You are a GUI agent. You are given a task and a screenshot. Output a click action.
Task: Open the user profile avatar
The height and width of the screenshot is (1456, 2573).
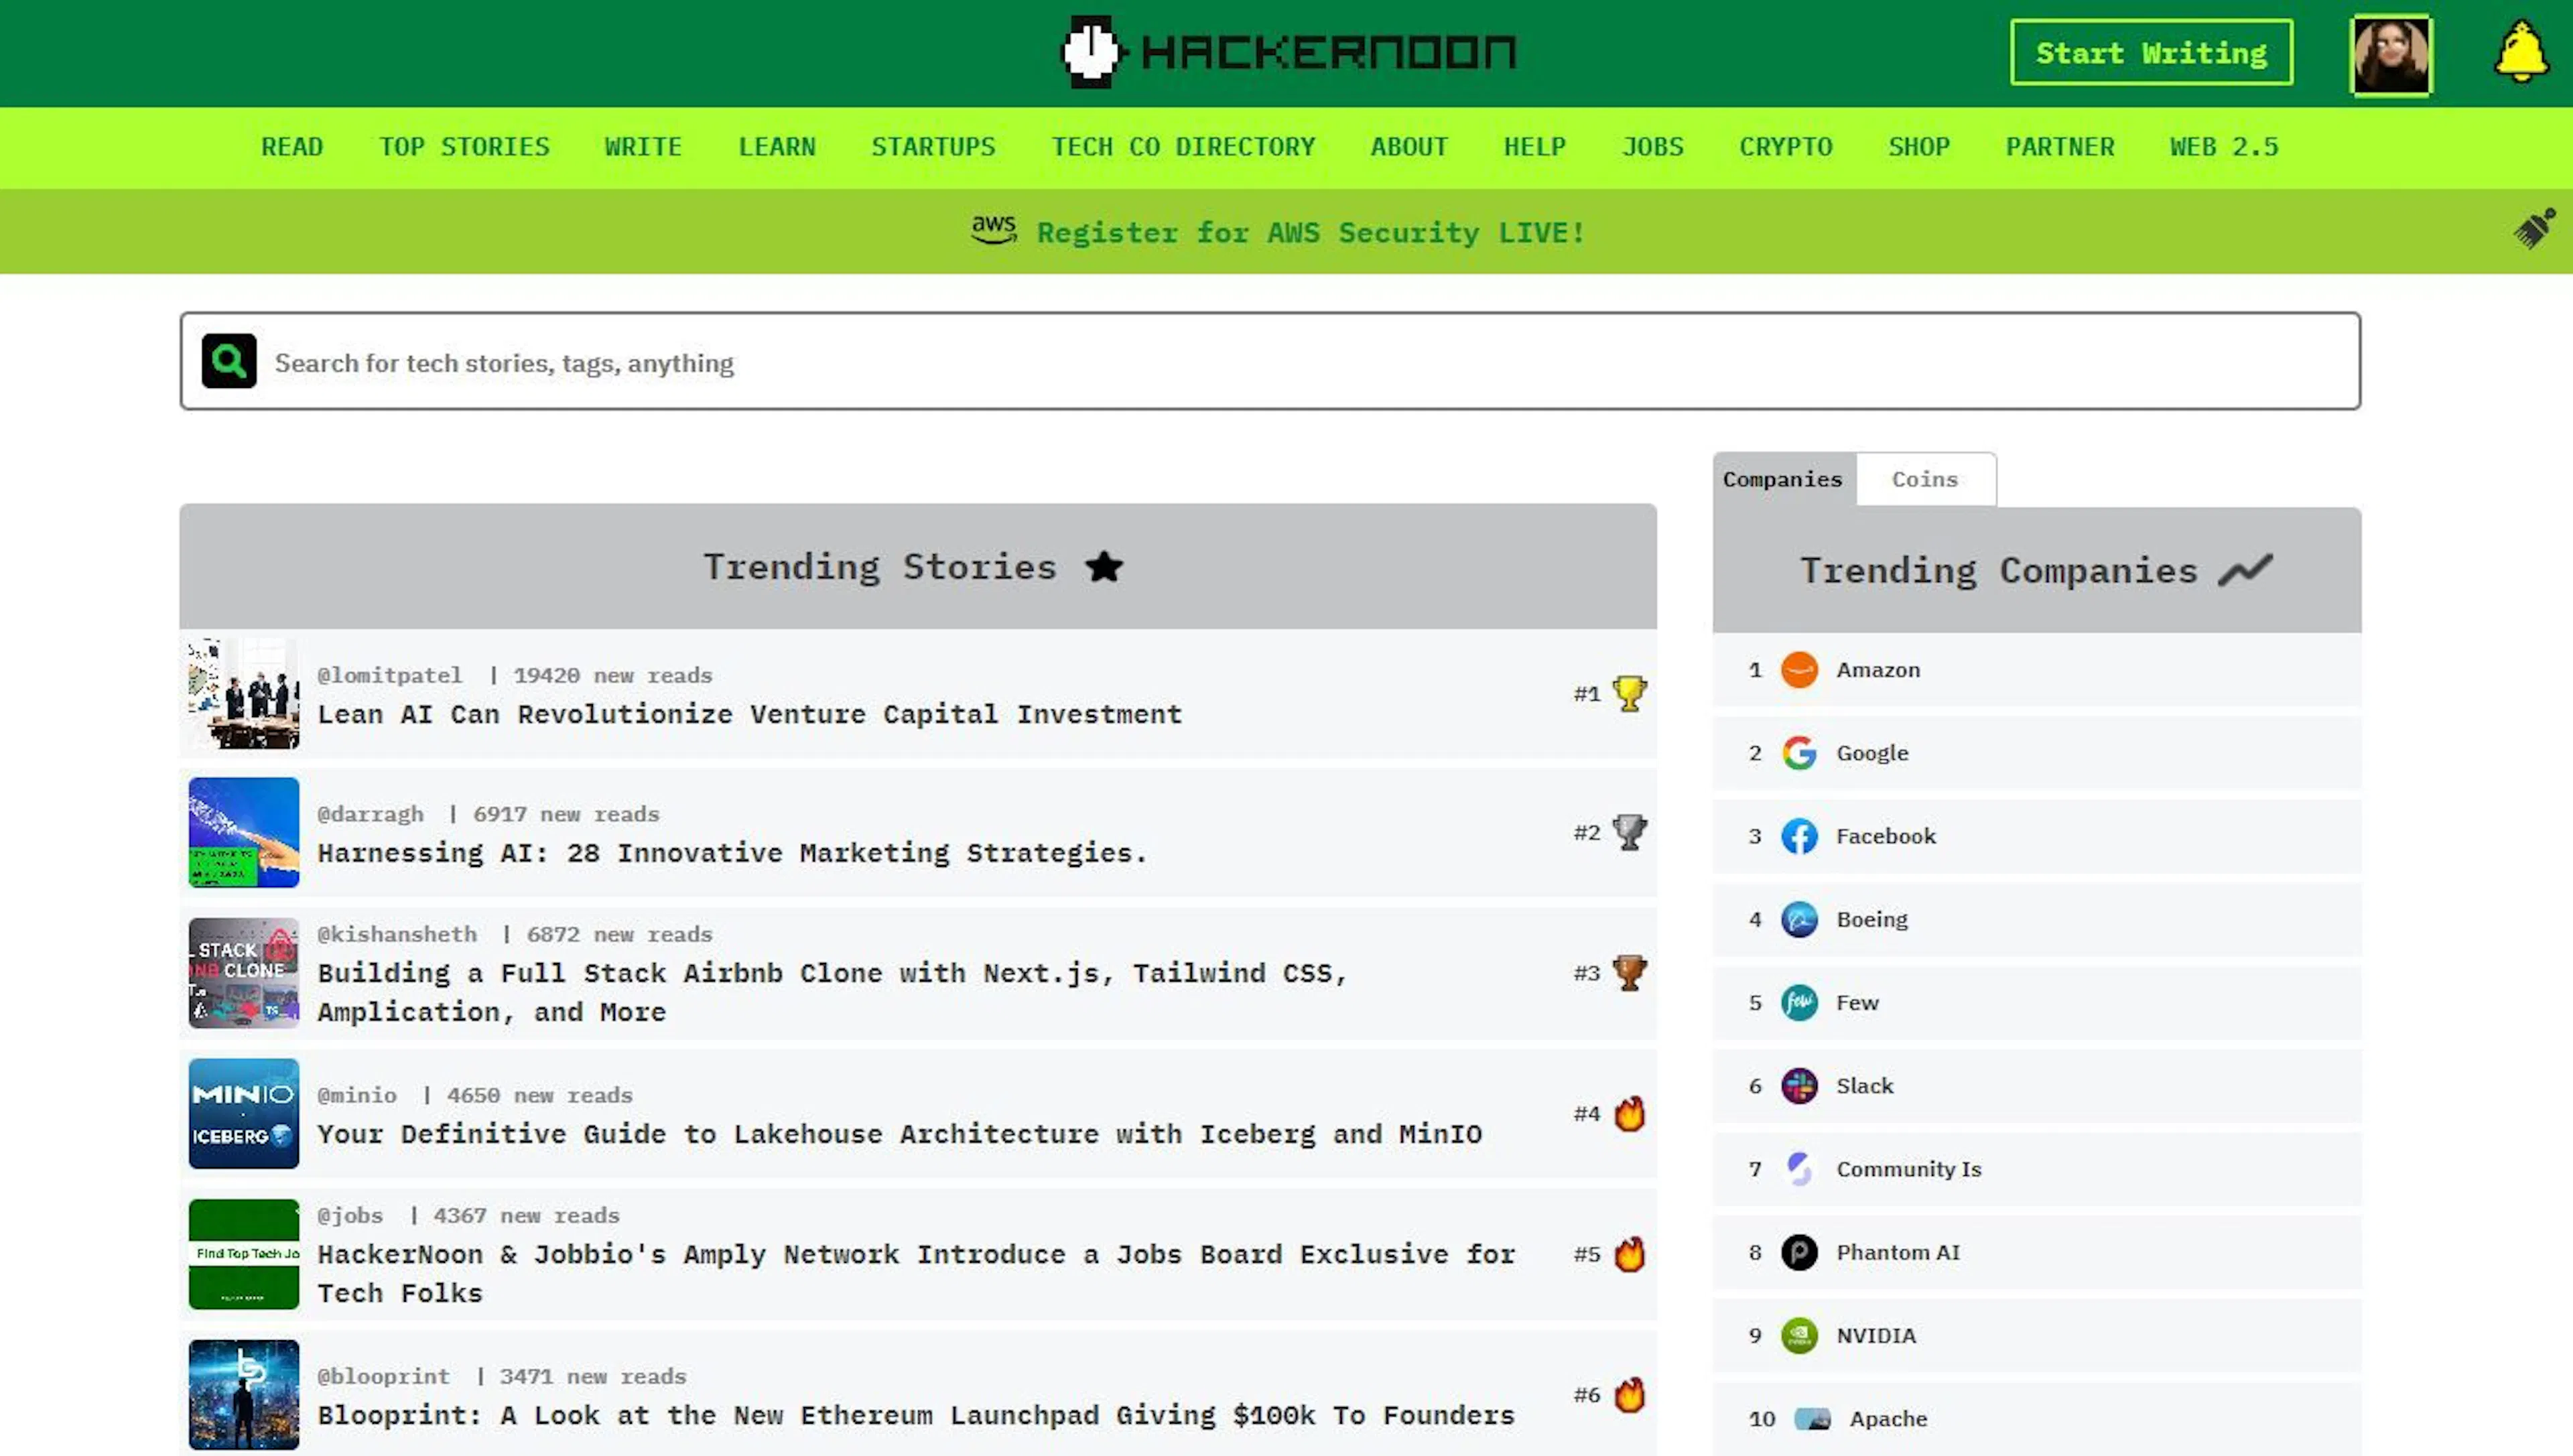[2390, 55]
